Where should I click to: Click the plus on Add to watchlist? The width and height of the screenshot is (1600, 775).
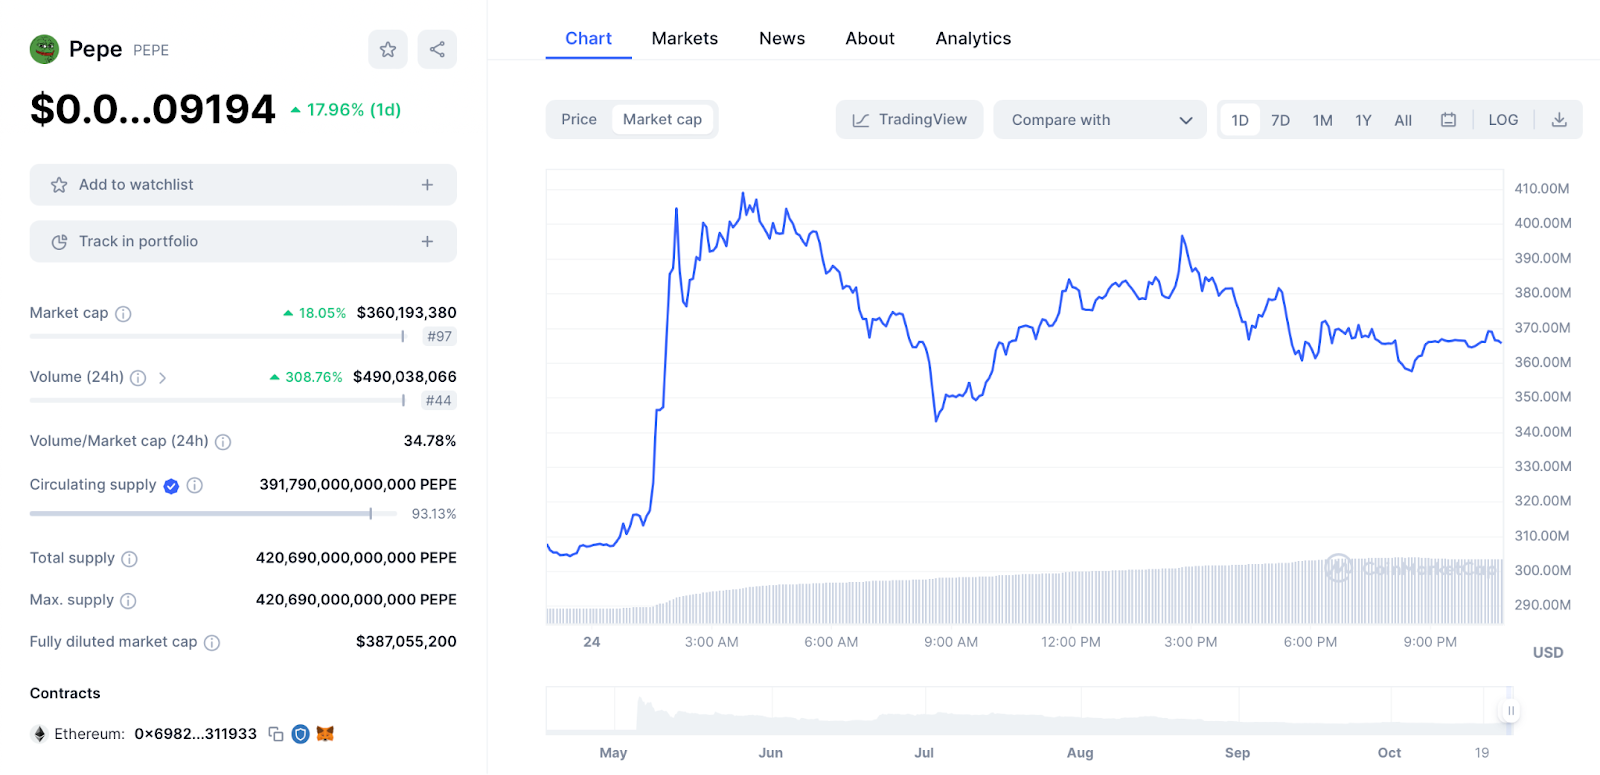coord(427,185)
